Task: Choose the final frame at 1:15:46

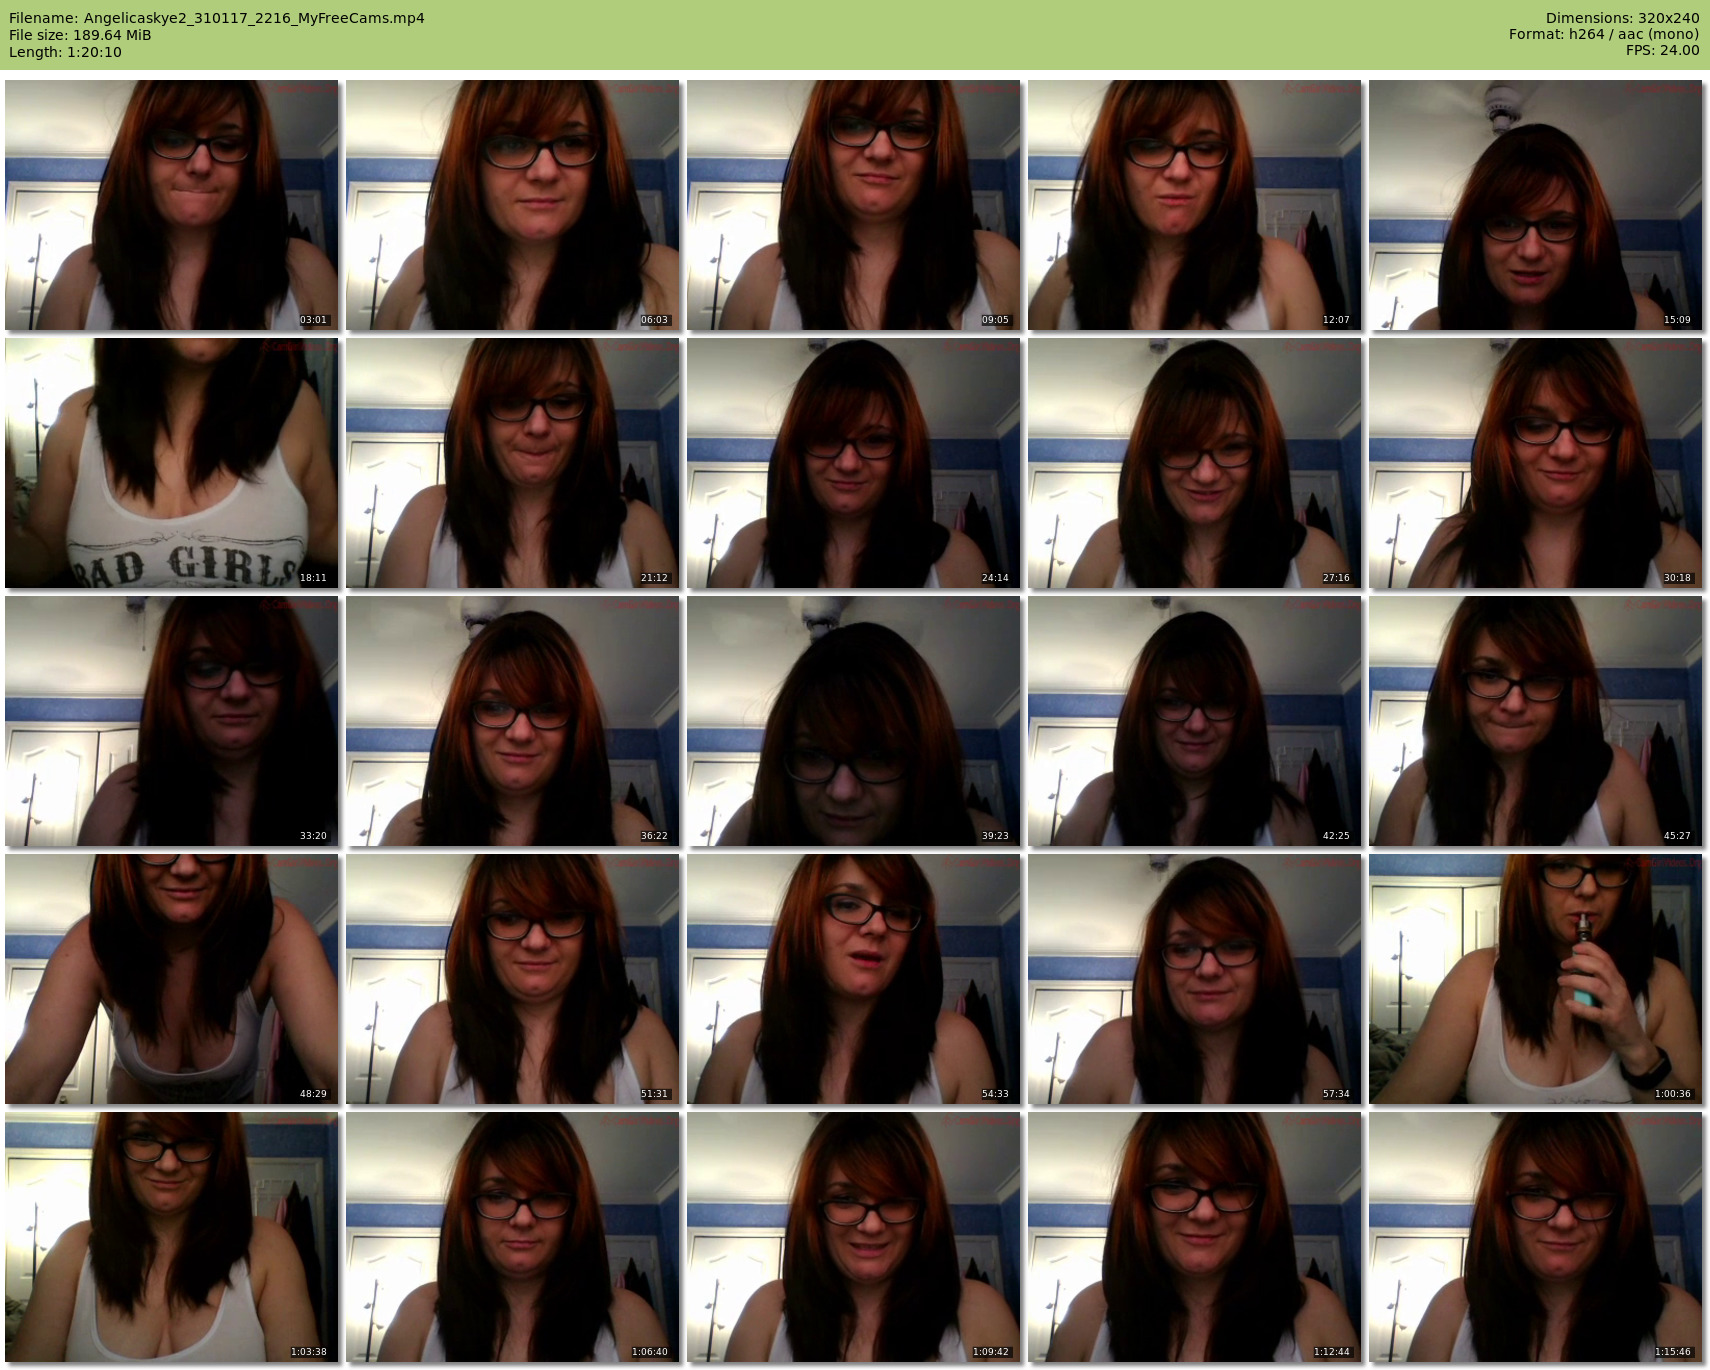Action: point(1536,1237)
